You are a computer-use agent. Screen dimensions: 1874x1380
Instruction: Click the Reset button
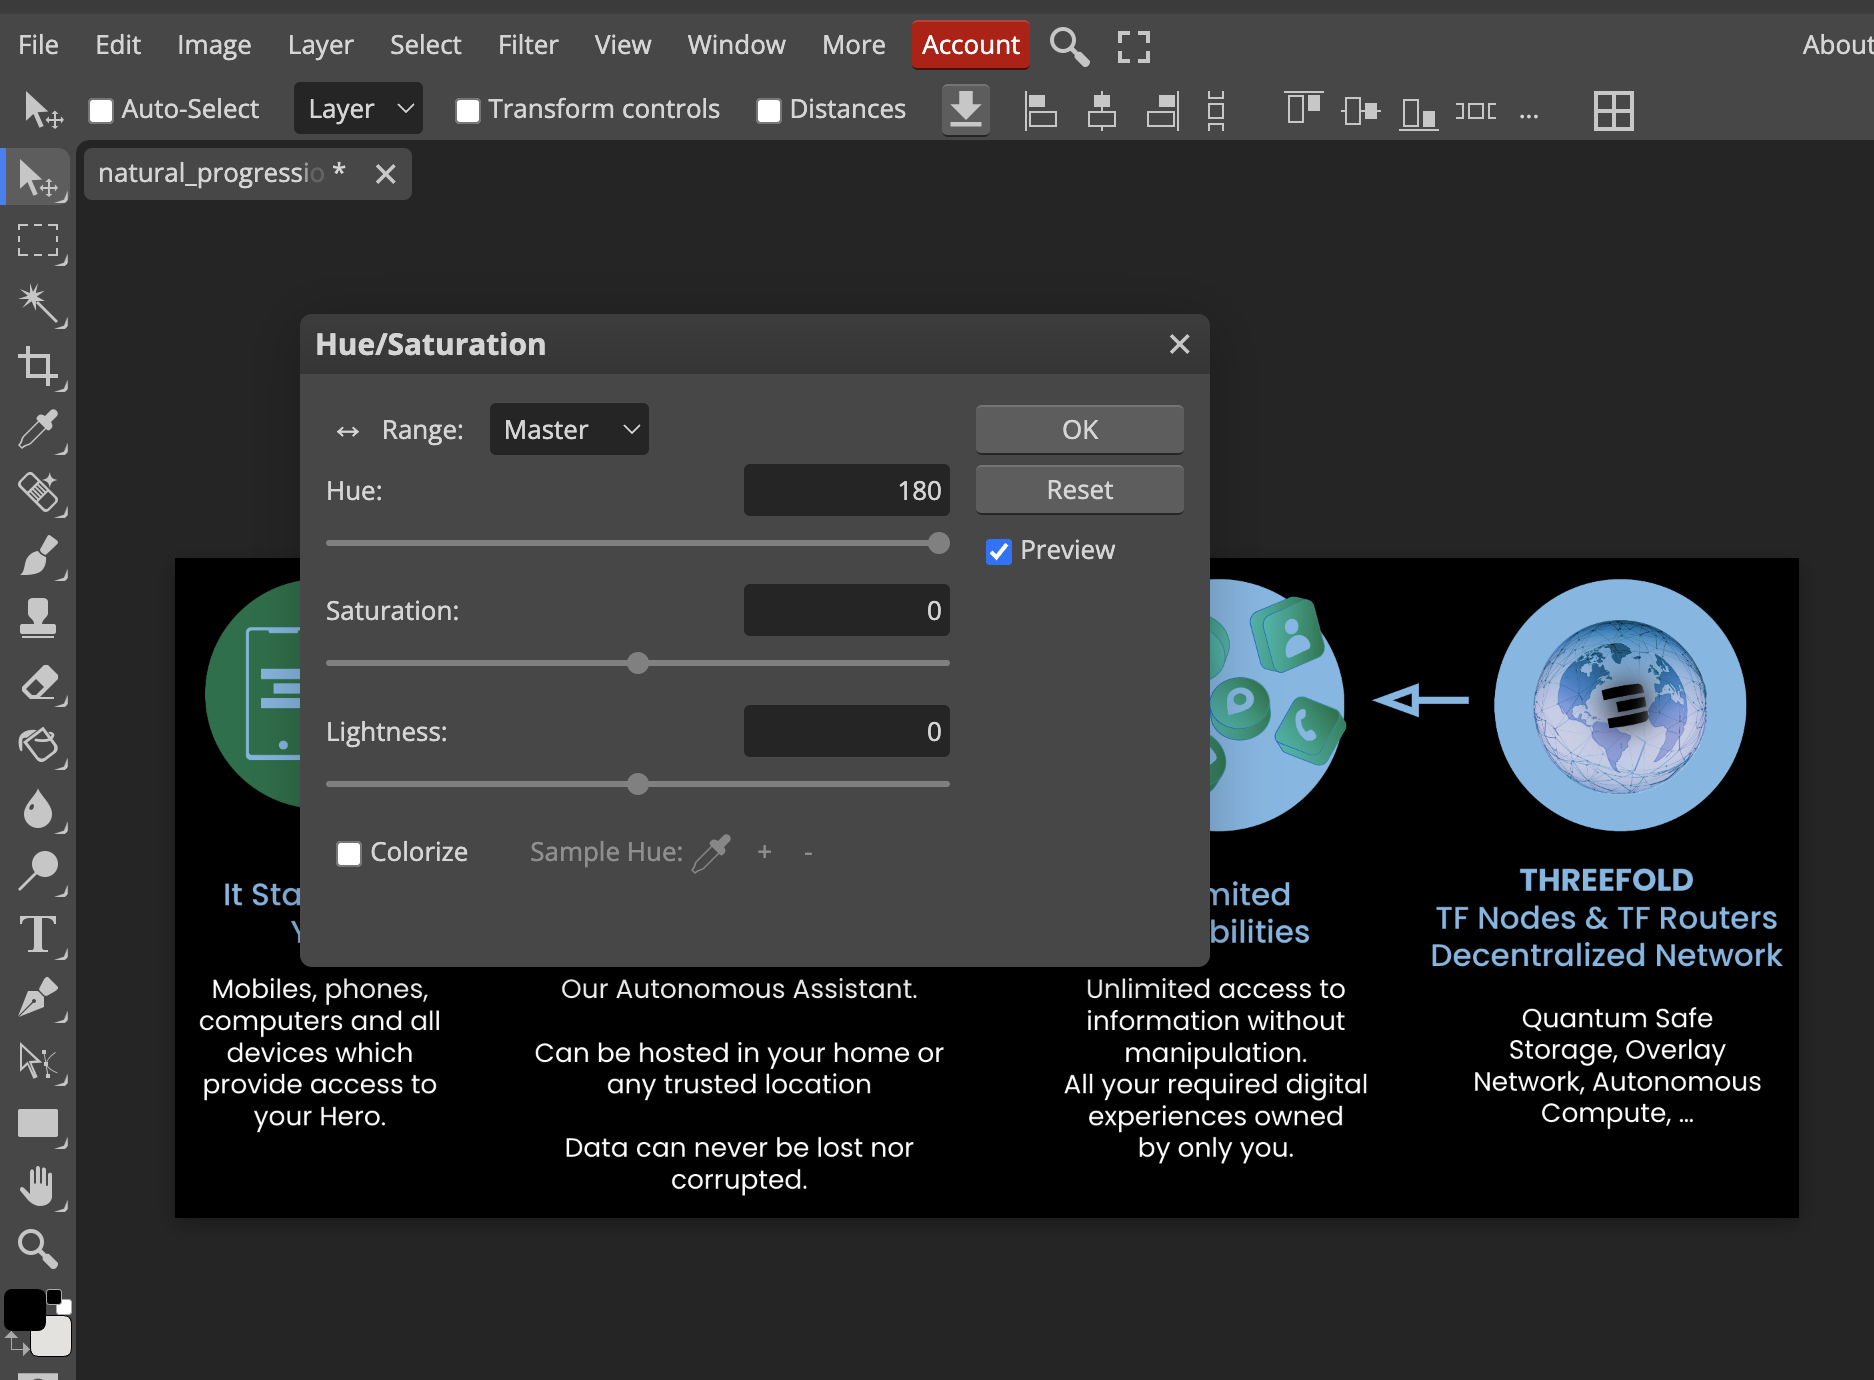point(1079,490)
